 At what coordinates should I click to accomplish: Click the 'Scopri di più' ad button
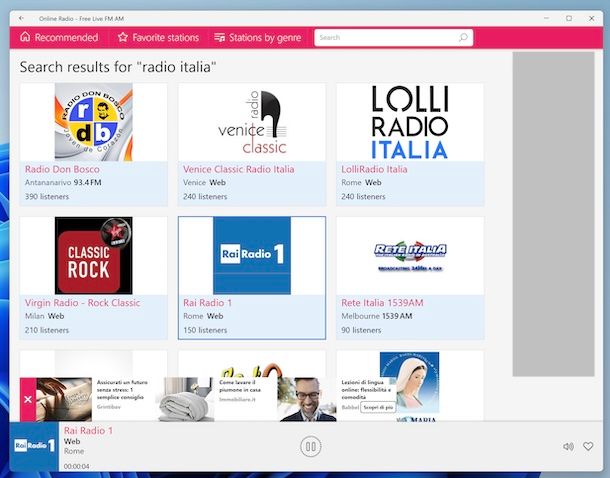(x=378, y=407)
